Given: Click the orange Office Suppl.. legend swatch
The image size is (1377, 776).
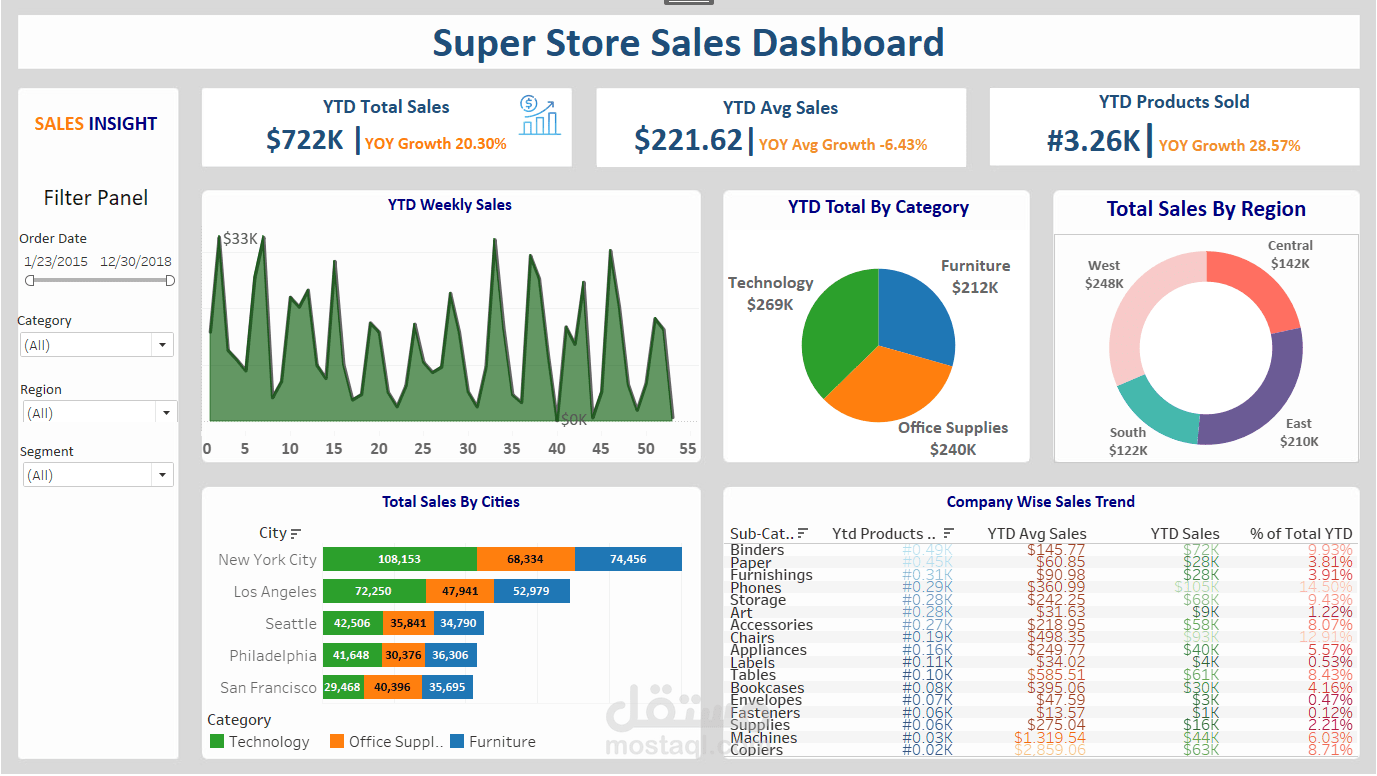Looking at the screenshot, I should click(x=337, y=742).
